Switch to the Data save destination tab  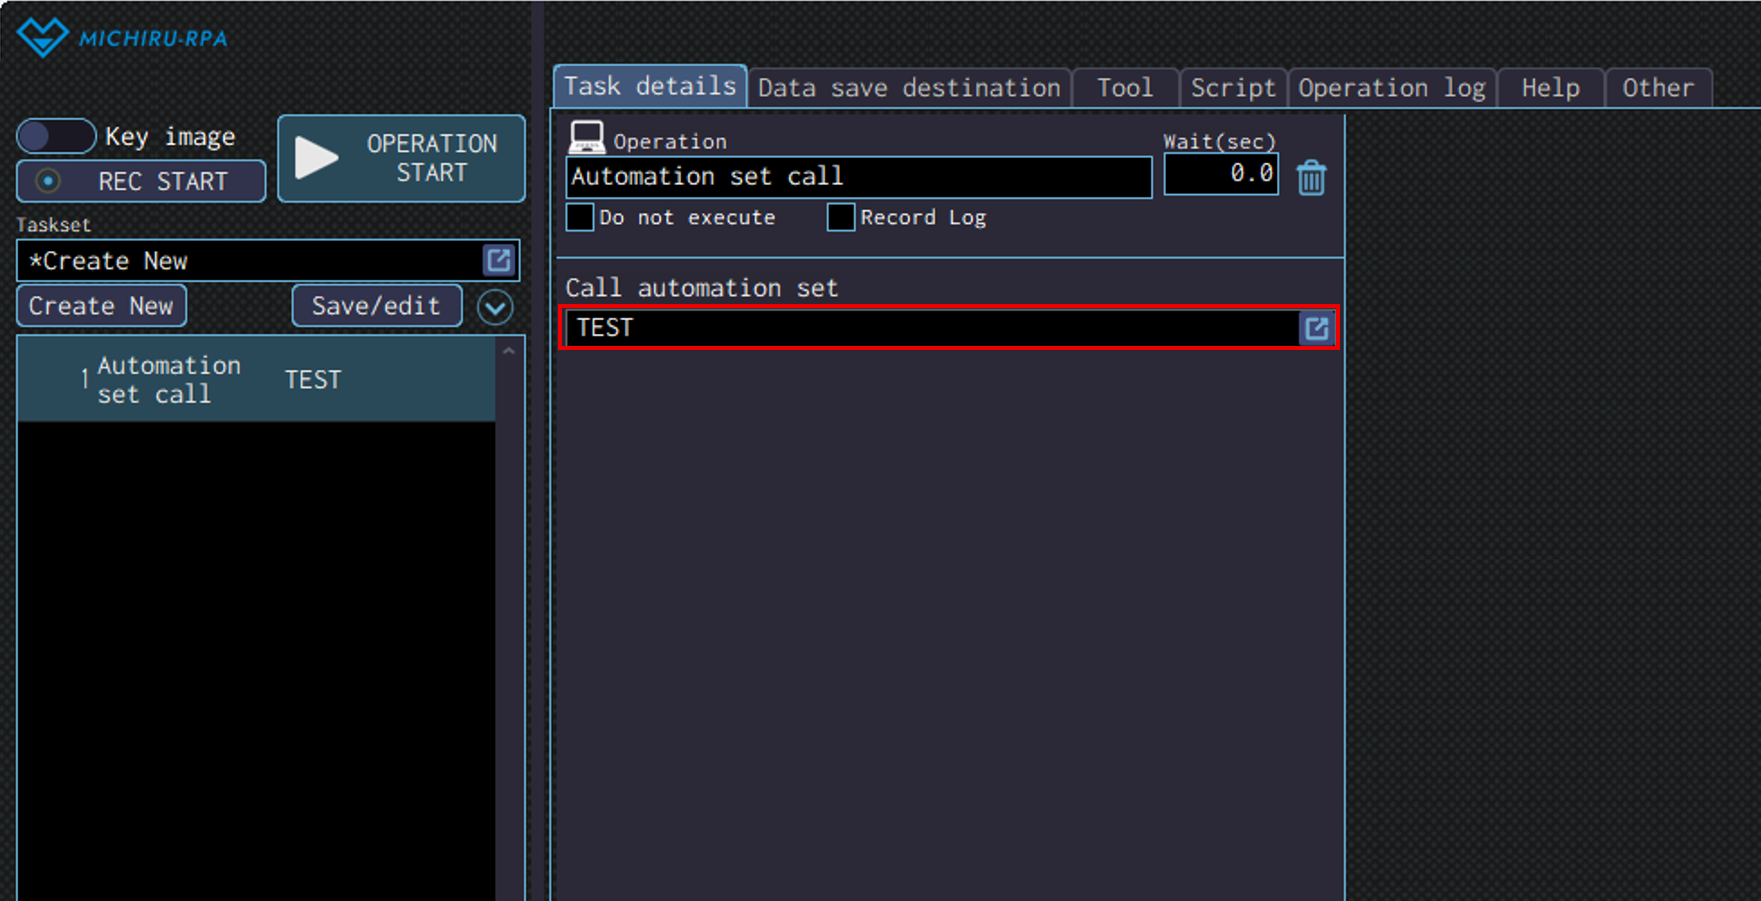(x=908, y=88)
